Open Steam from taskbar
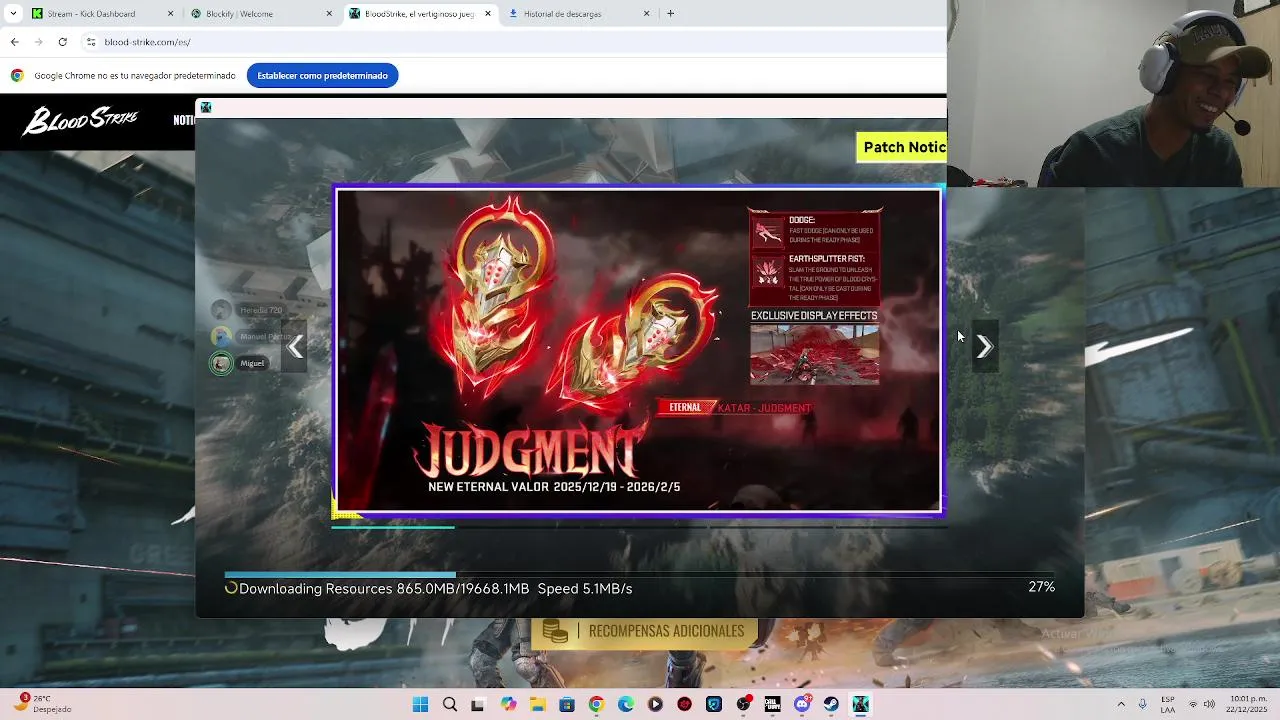 pos(831,704)
